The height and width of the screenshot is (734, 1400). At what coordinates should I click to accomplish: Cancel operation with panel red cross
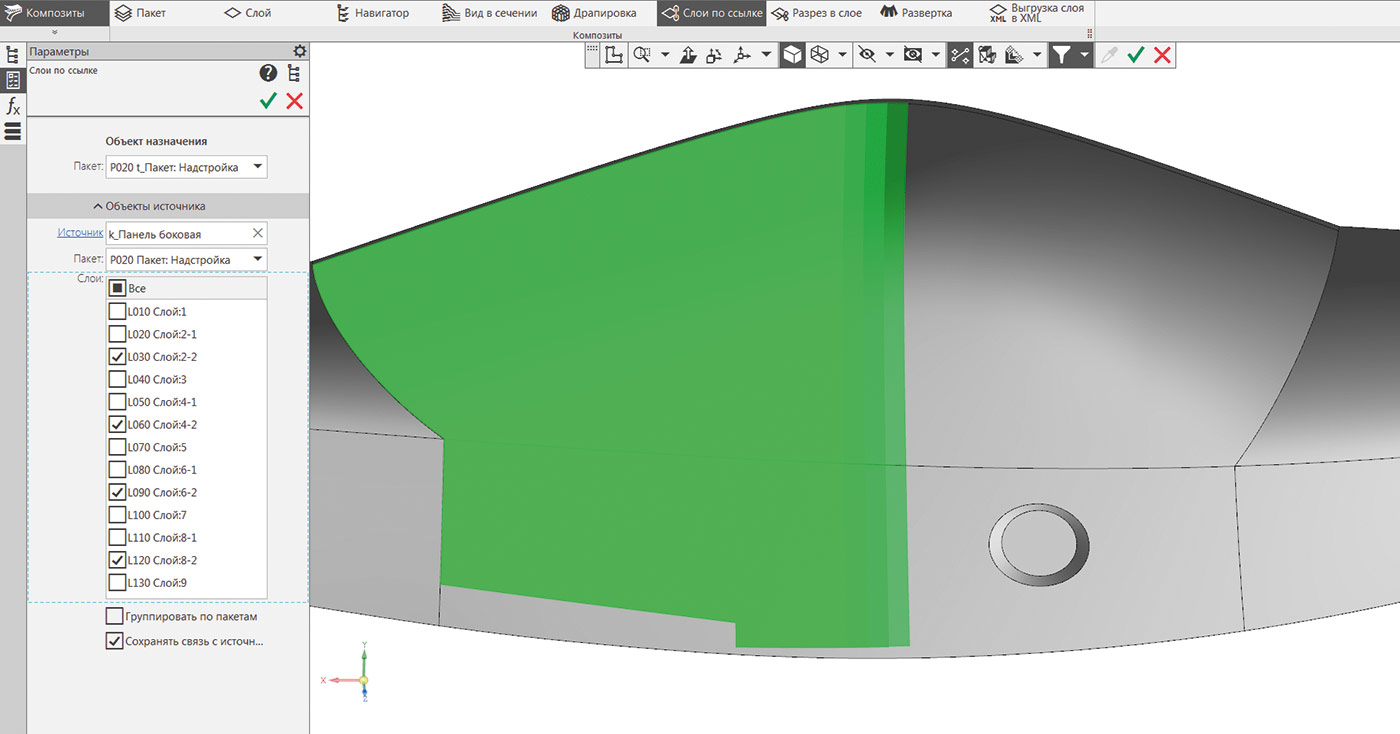pos(294,100)
